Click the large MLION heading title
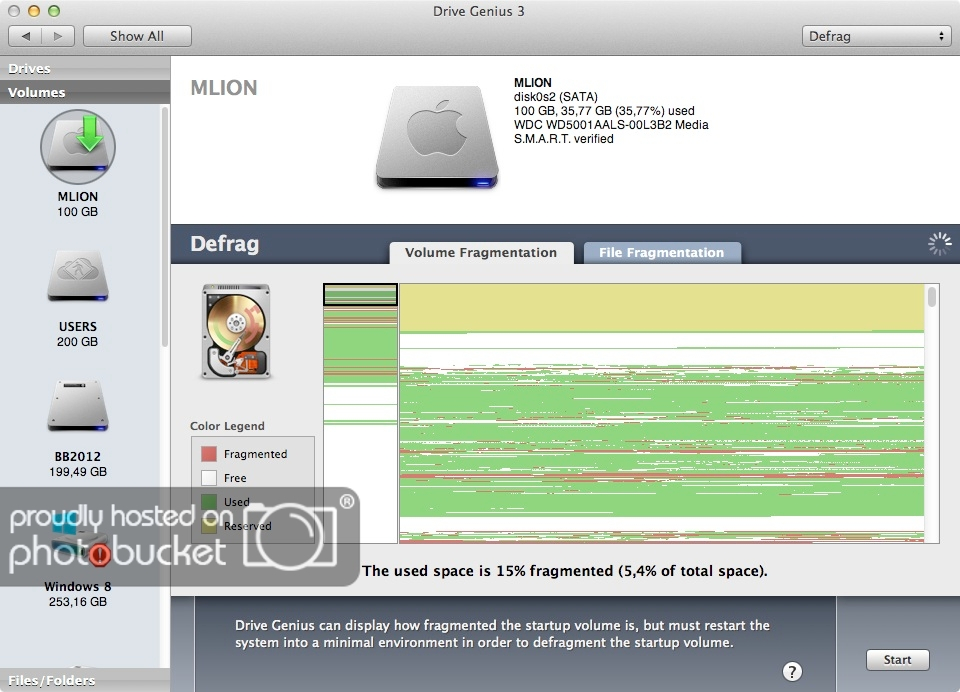 click(224, 88)
